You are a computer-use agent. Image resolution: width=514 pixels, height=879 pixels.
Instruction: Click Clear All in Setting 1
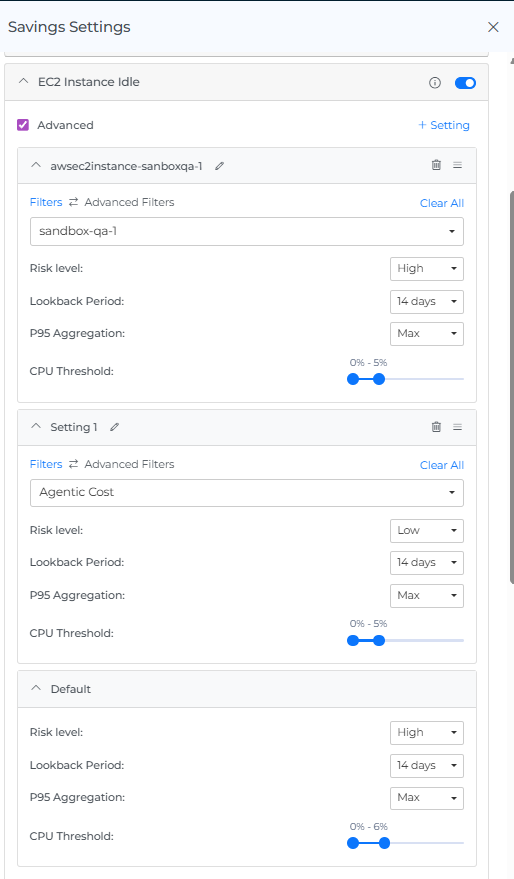tap(442, 465)
